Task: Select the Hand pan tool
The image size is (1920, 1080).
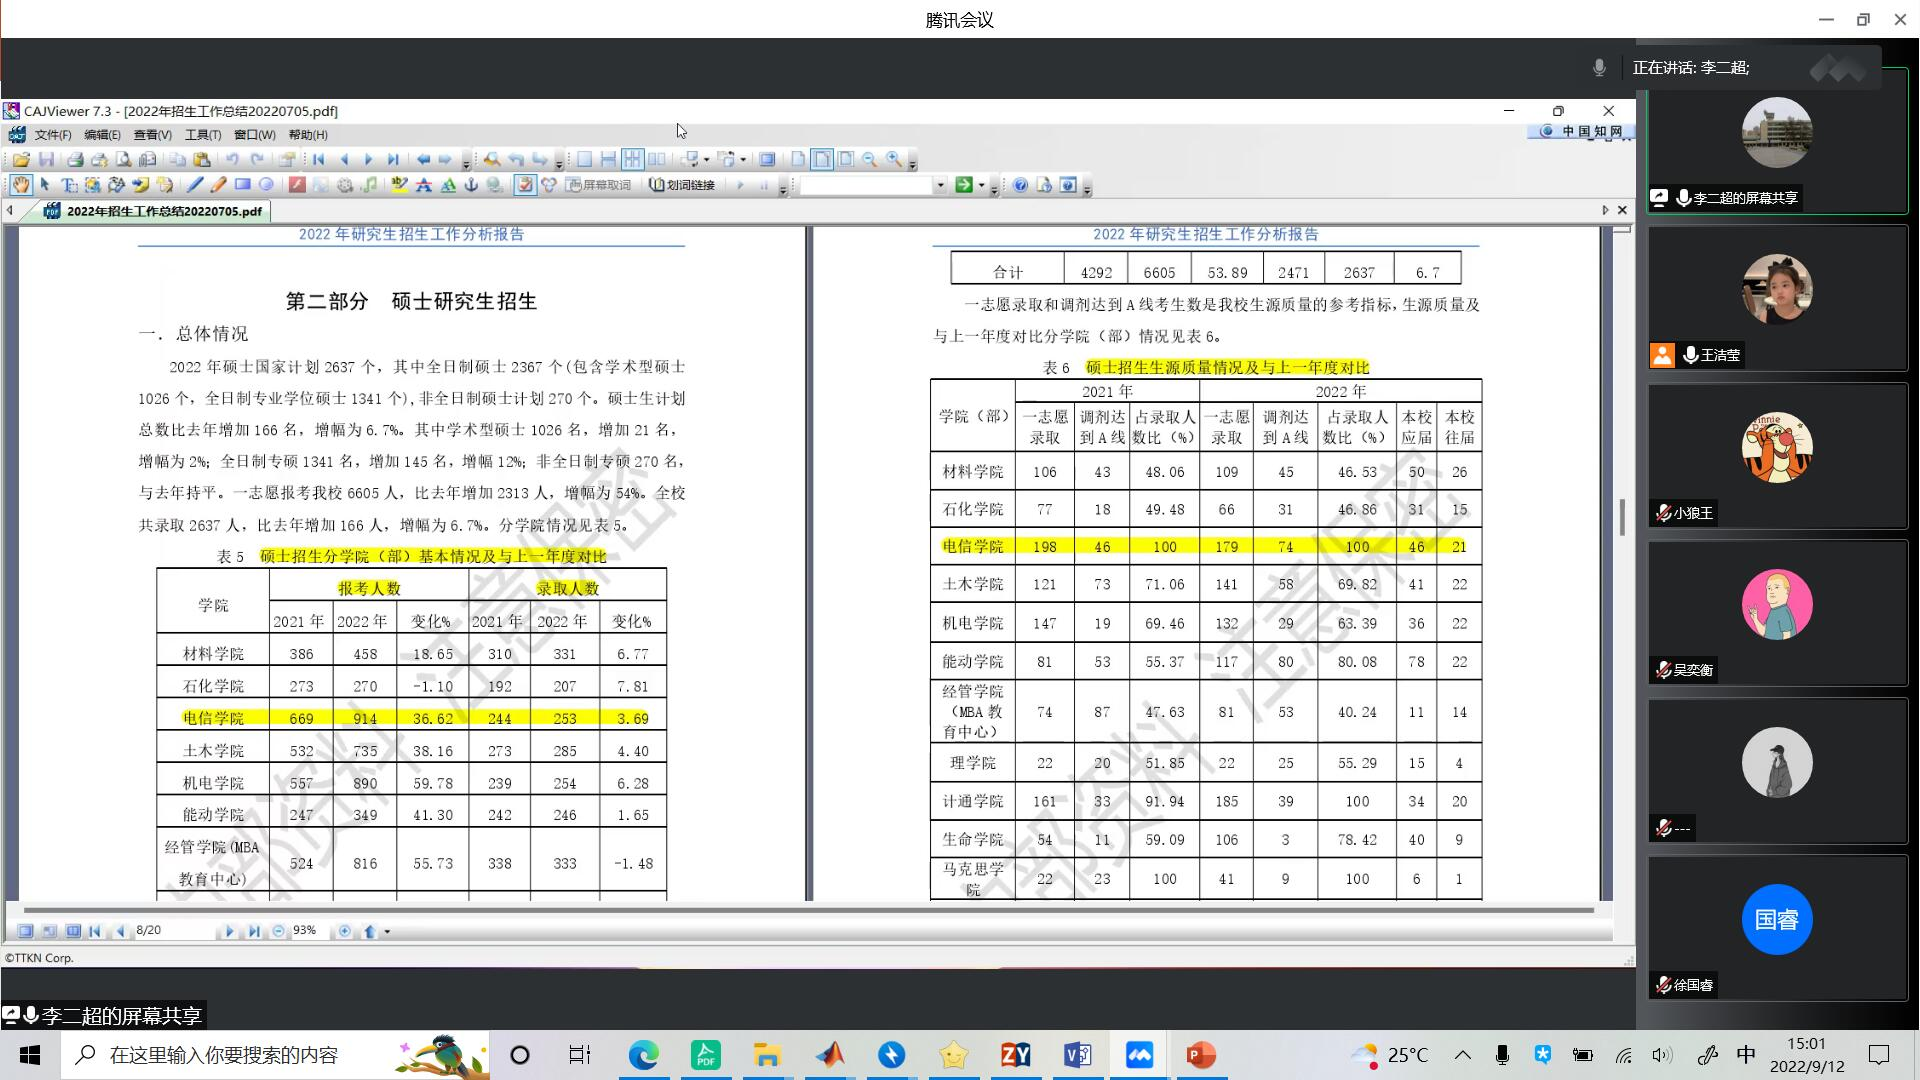Action: coord(21,185)
